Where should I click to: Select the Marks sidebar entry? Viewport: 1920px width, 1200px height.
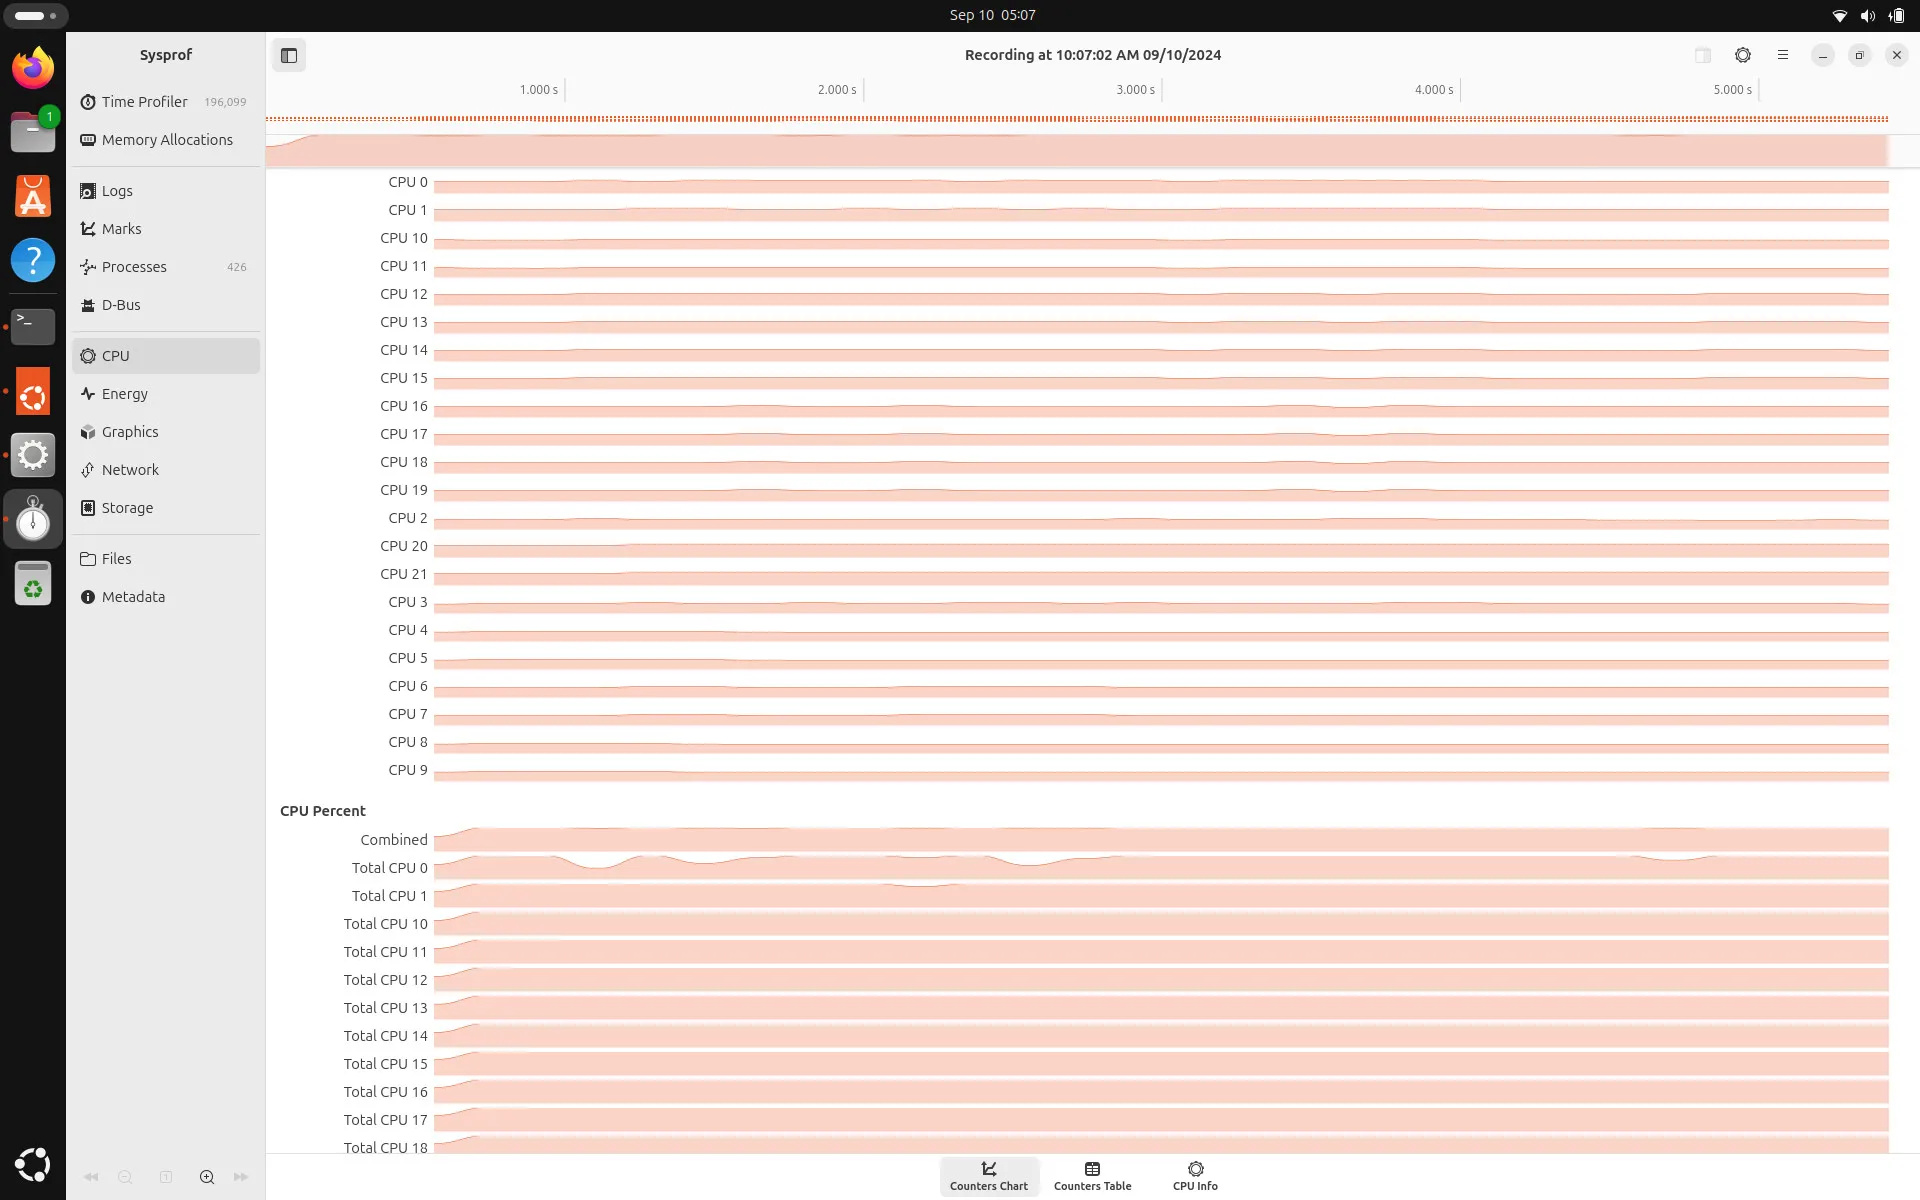click(x=166, y=229)
